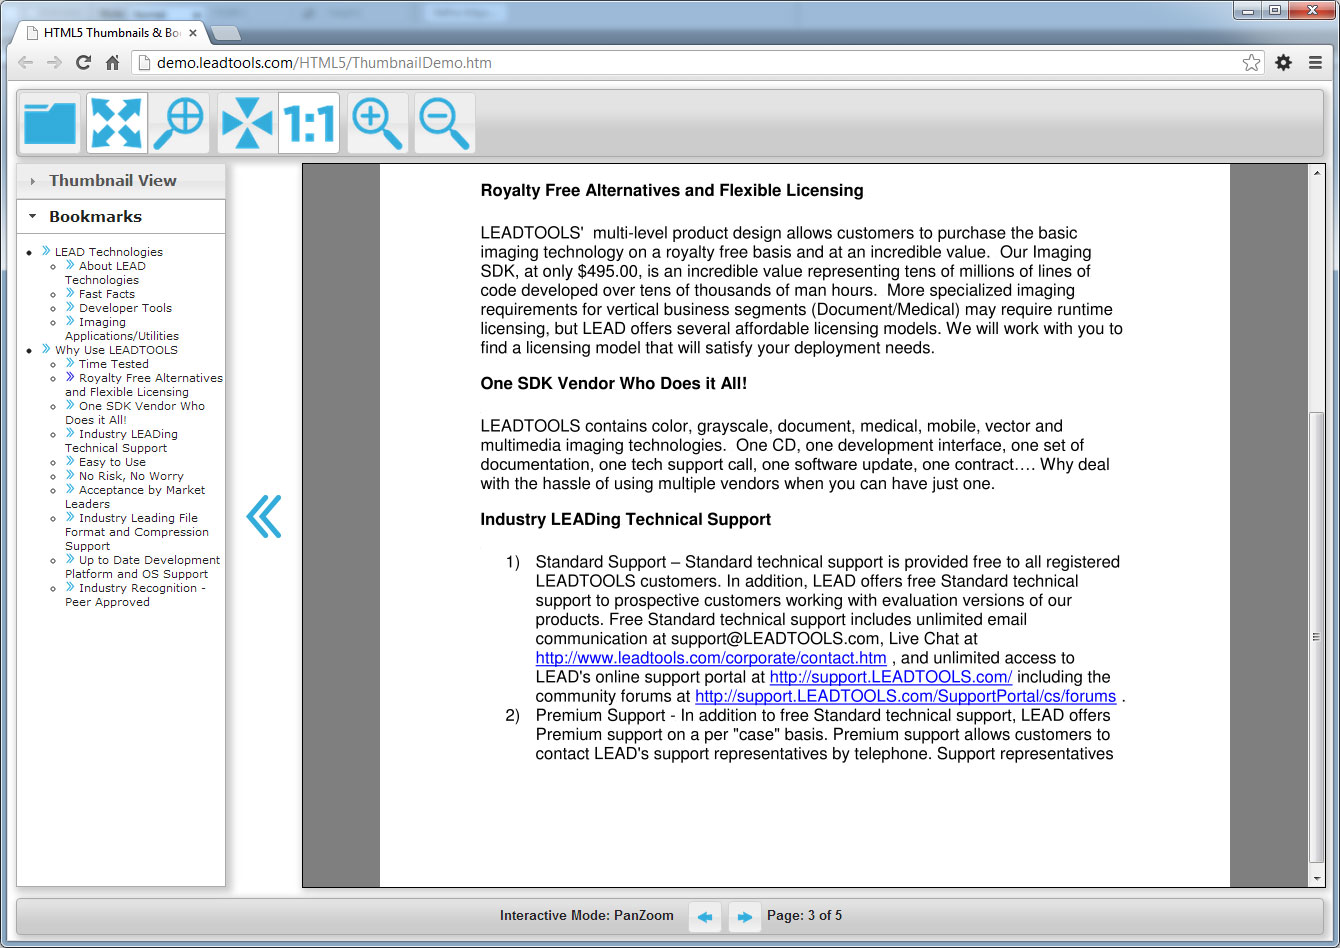The height and width of the screenshot is (948, 1340).
Task: Open Industry LEADing Technical Support bookmark
Action: point(122,441)
